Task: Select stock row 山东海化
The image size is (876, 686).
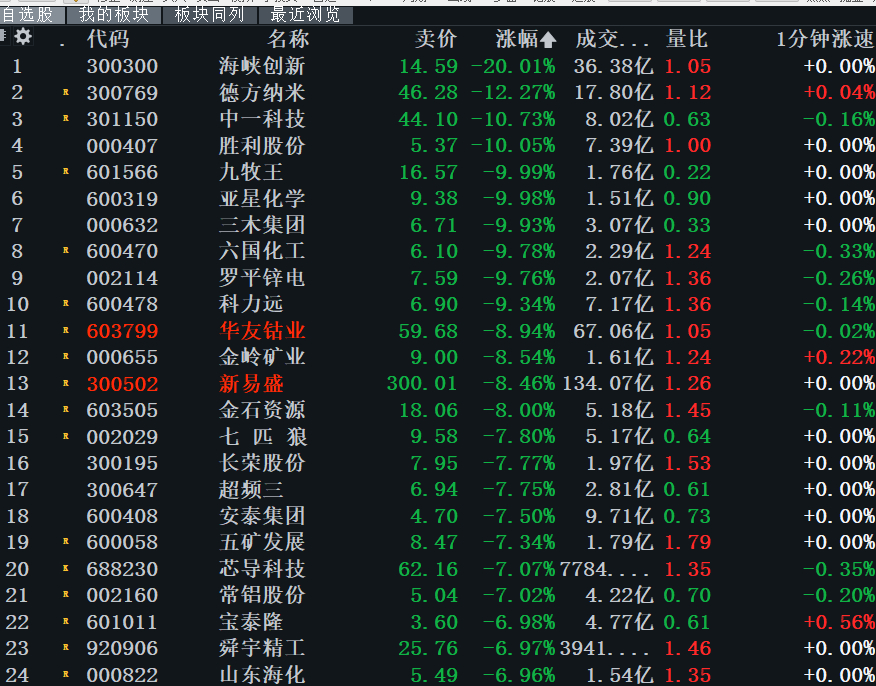Action: pos(438,674)
